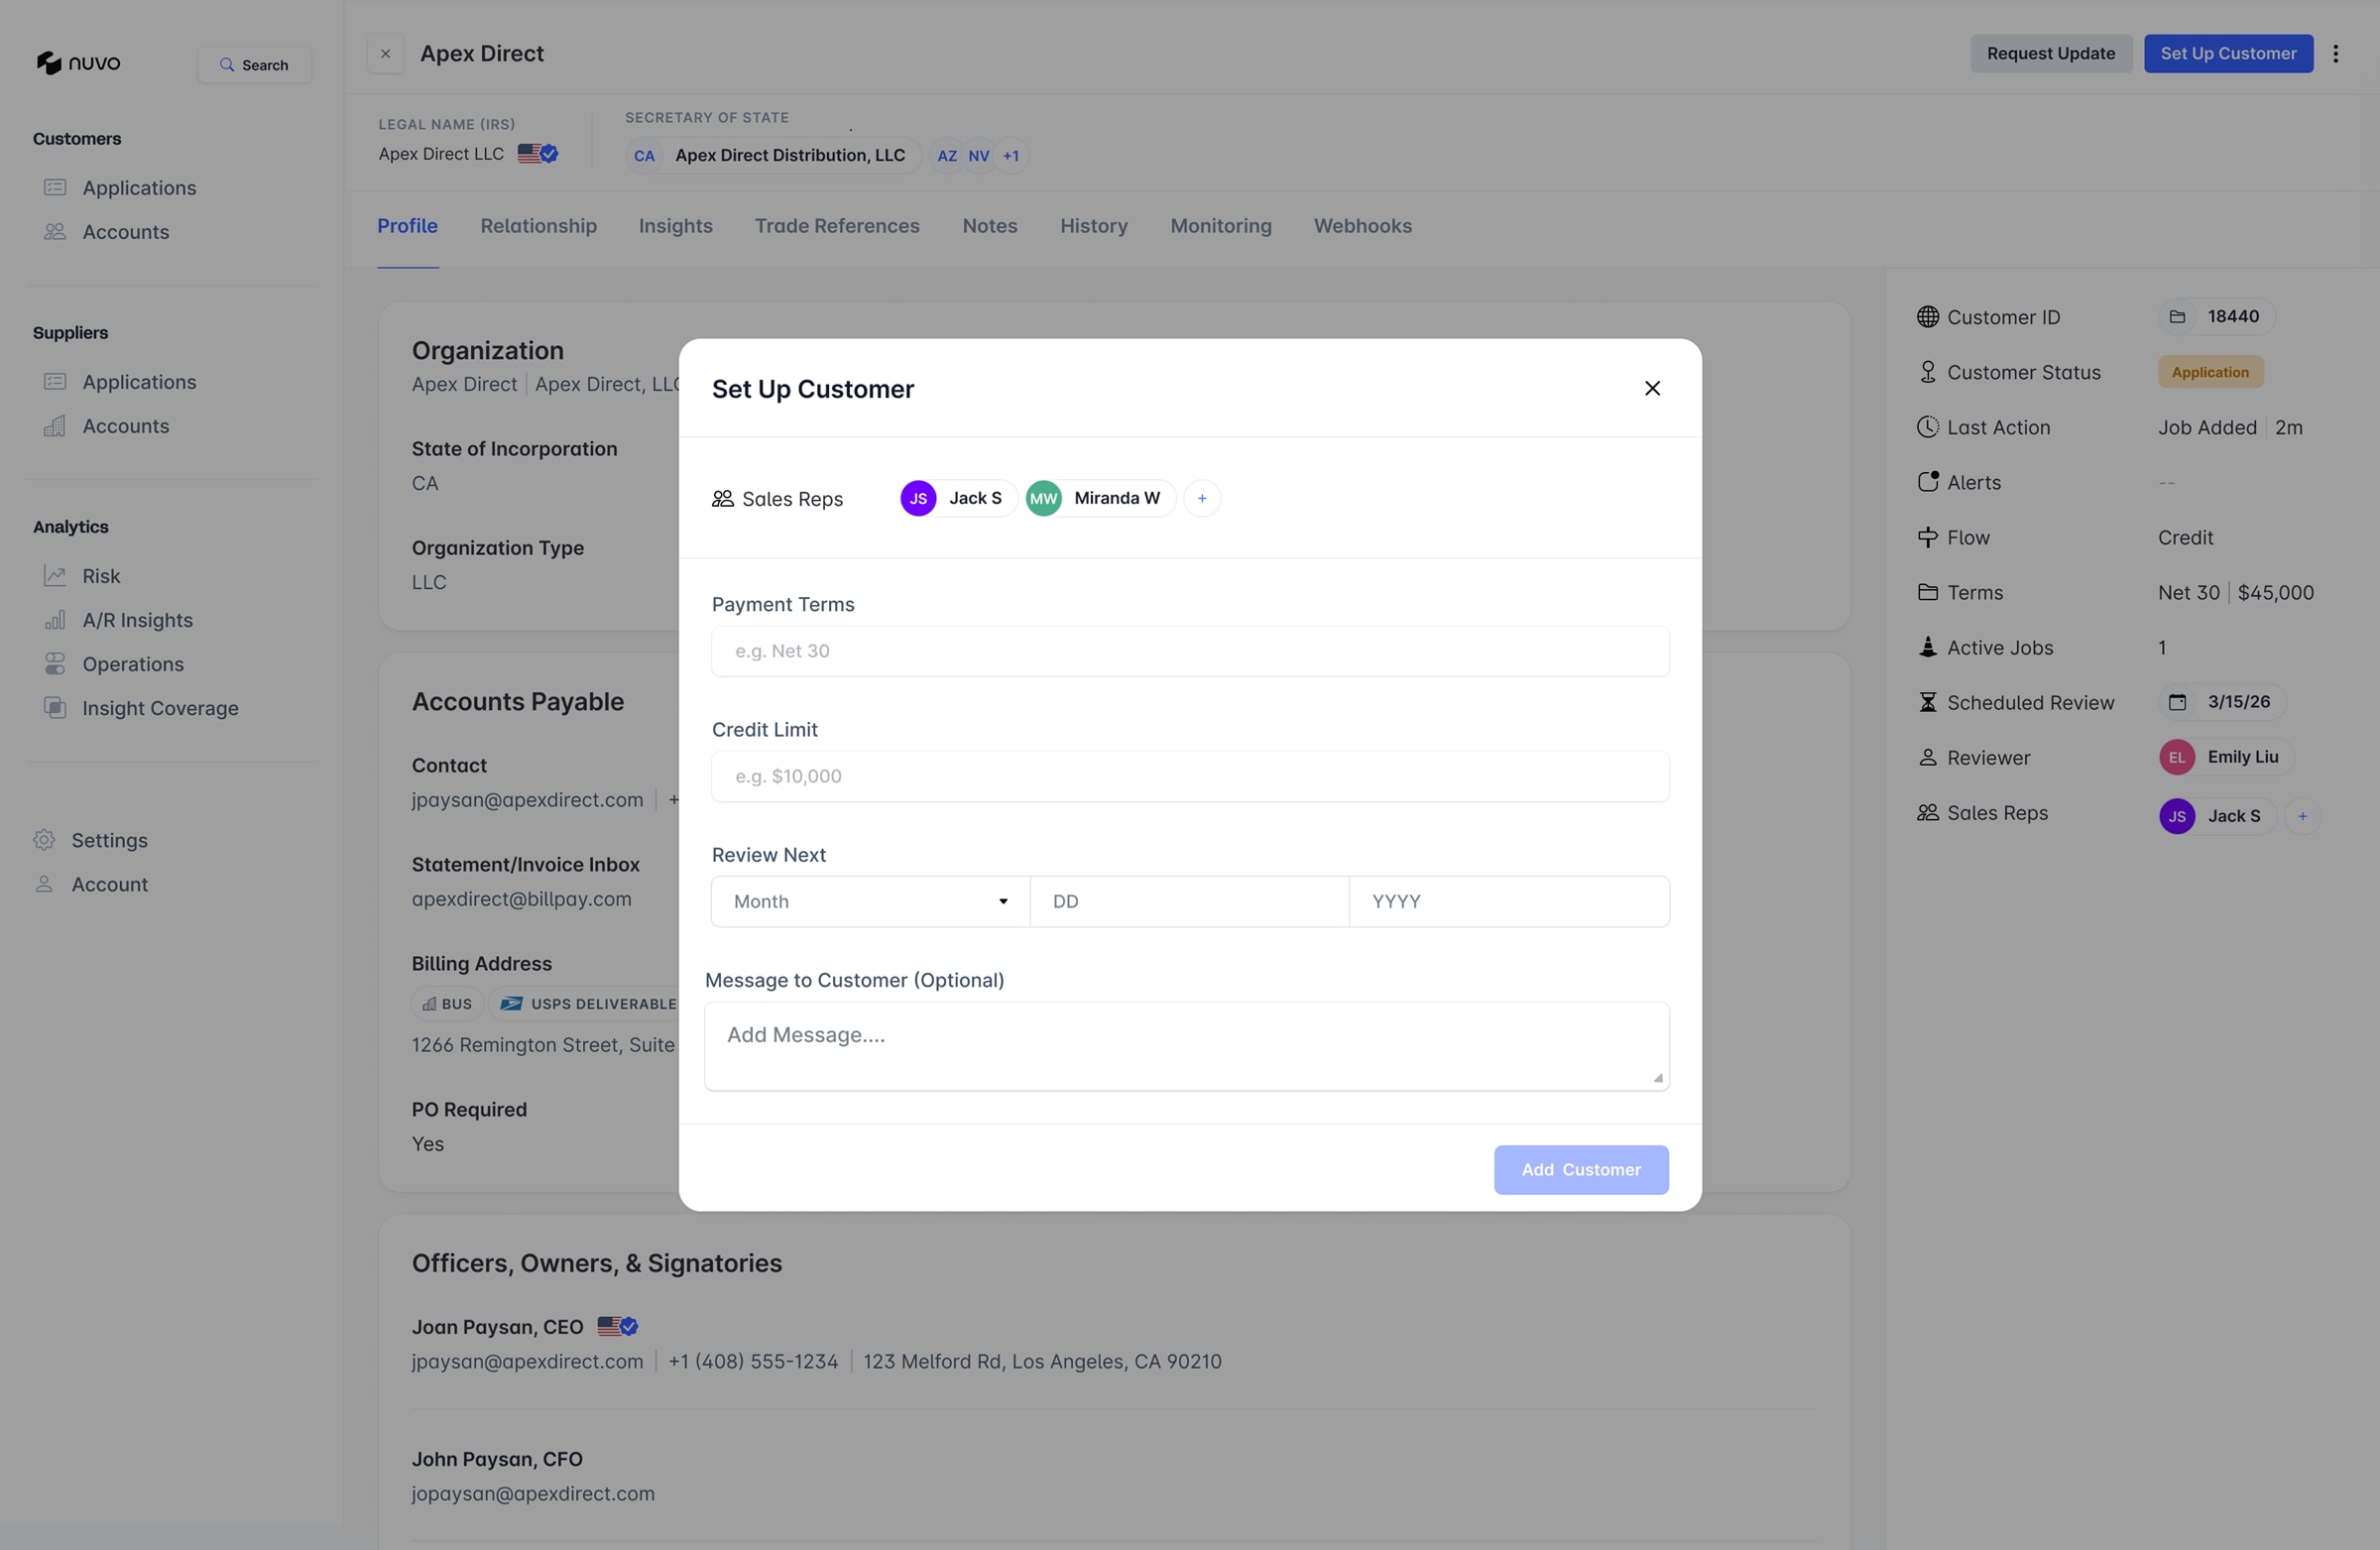Open Risk analytics from sidebar
The image size is (2380, 1550).
101,576
